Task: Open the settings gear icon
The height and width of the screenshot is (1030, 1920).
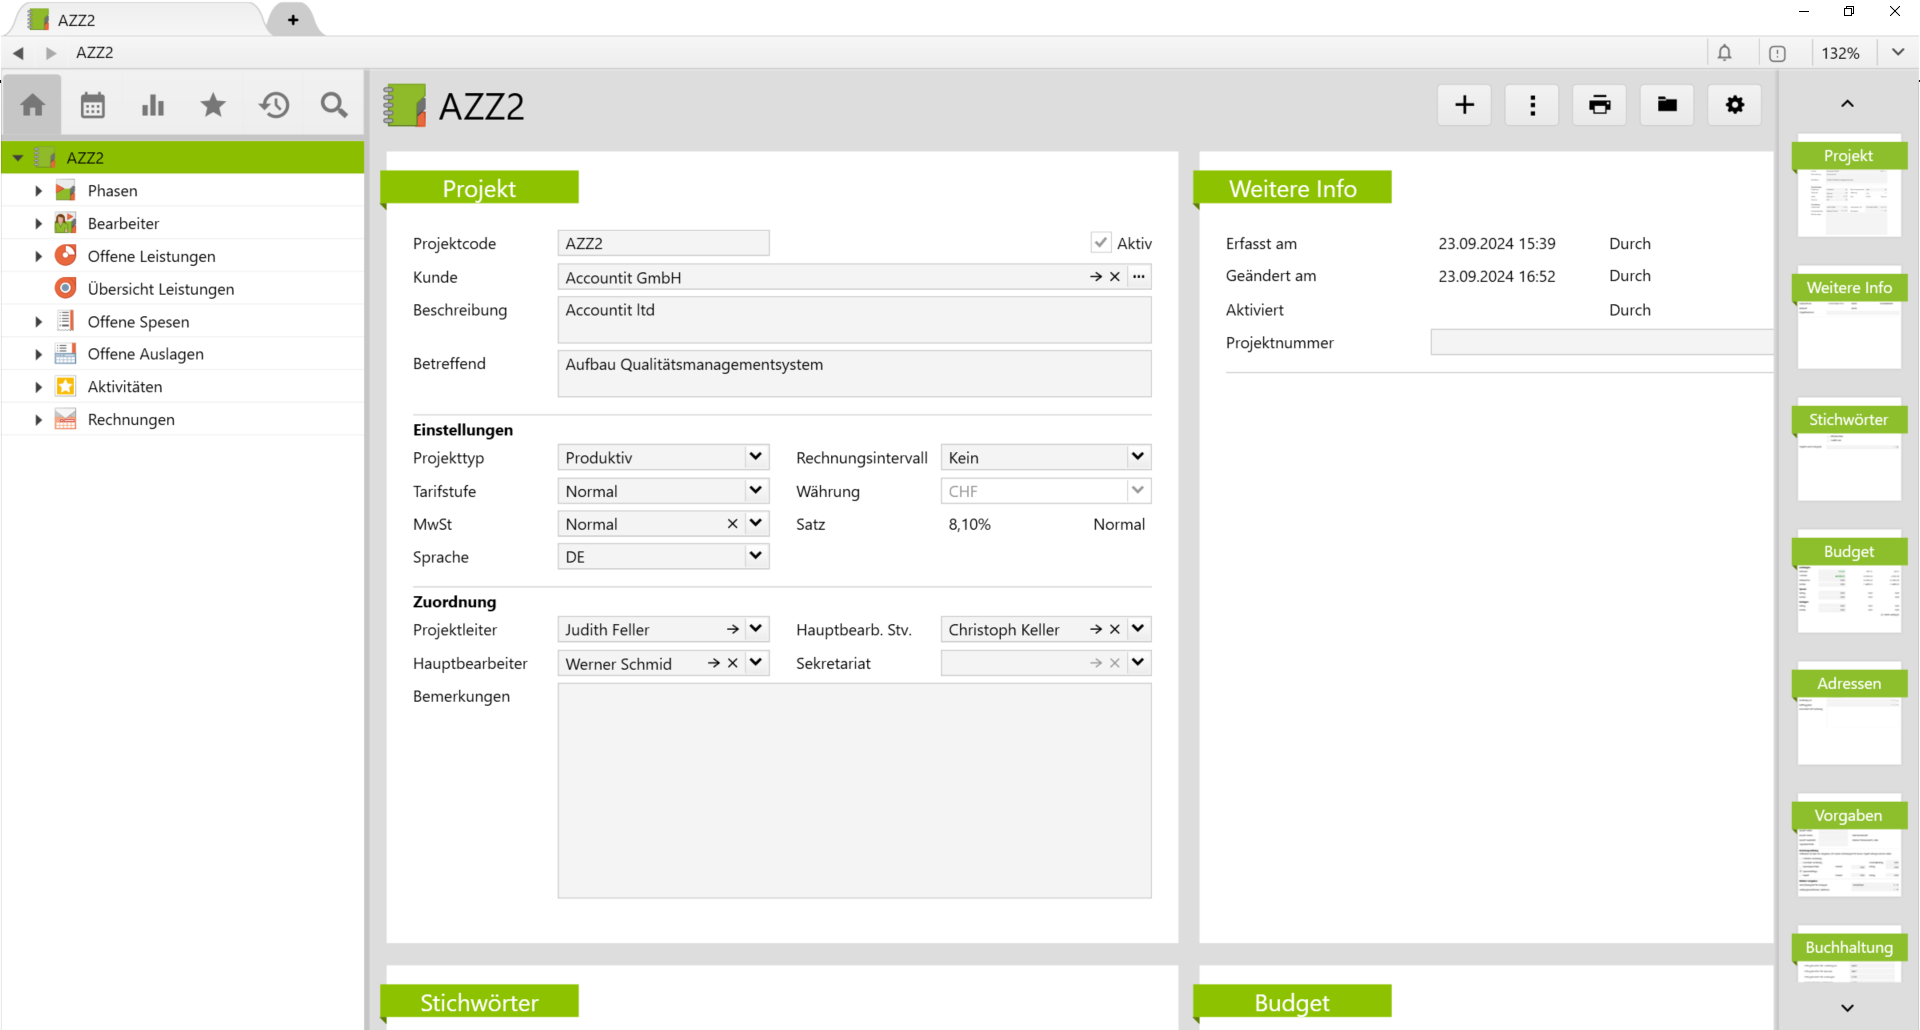Action: coord(1735,105)
